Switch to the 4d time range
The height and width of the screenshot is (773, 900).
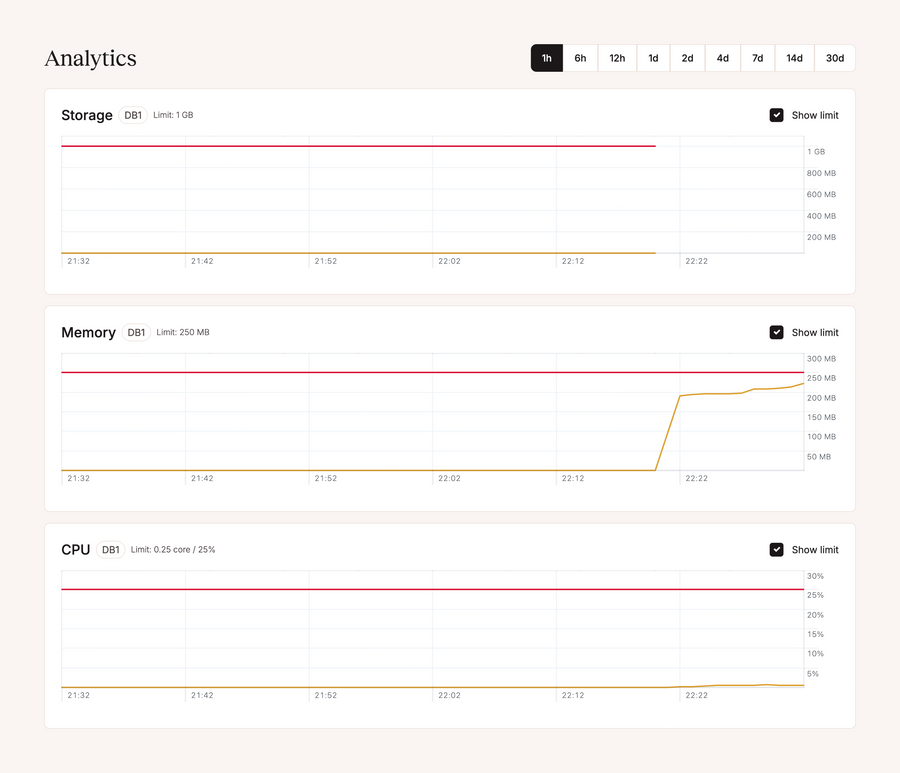[722, 58]
